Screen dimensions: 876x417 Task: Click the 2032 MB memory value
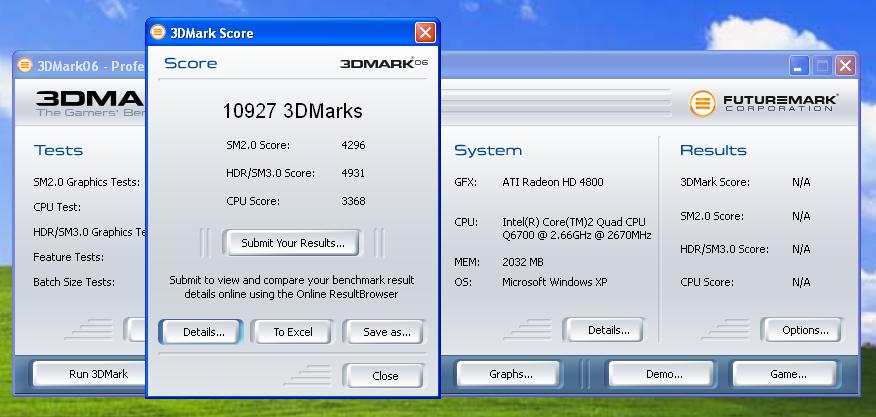[523, 262]
